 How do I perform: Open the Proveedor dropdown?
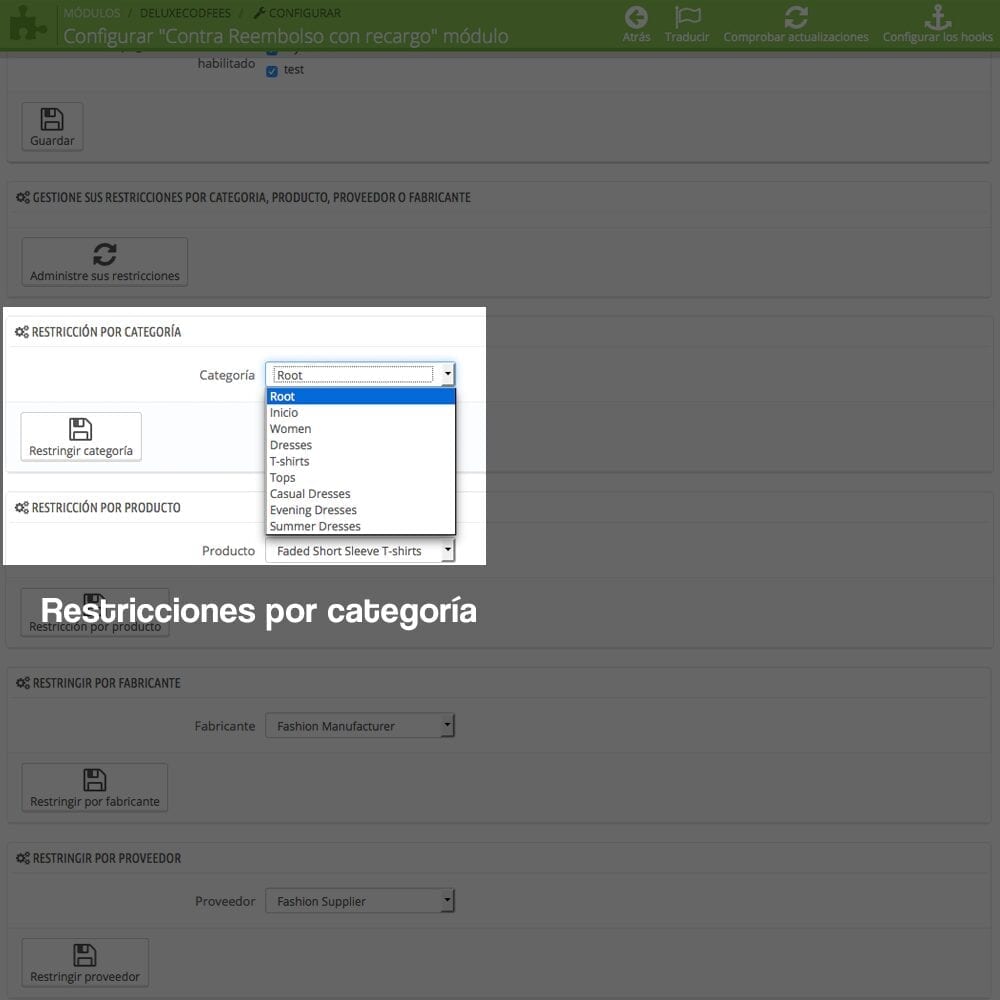[x=359, y=901]
